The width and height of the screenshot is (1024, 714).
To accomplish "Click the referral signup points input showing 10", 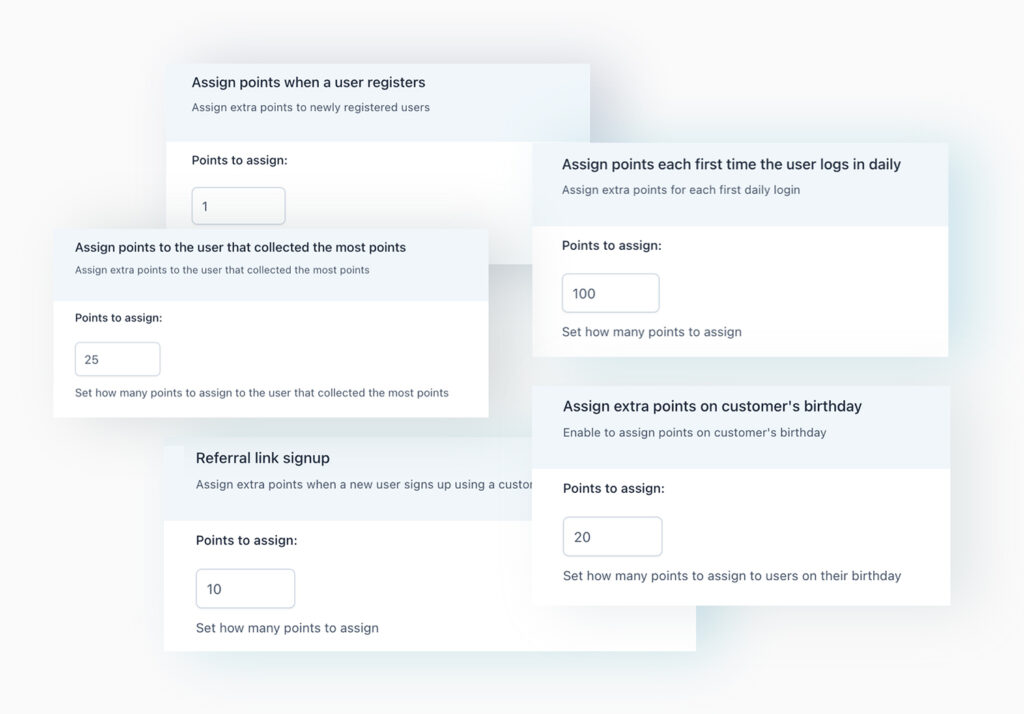I will tap(245, 589).
